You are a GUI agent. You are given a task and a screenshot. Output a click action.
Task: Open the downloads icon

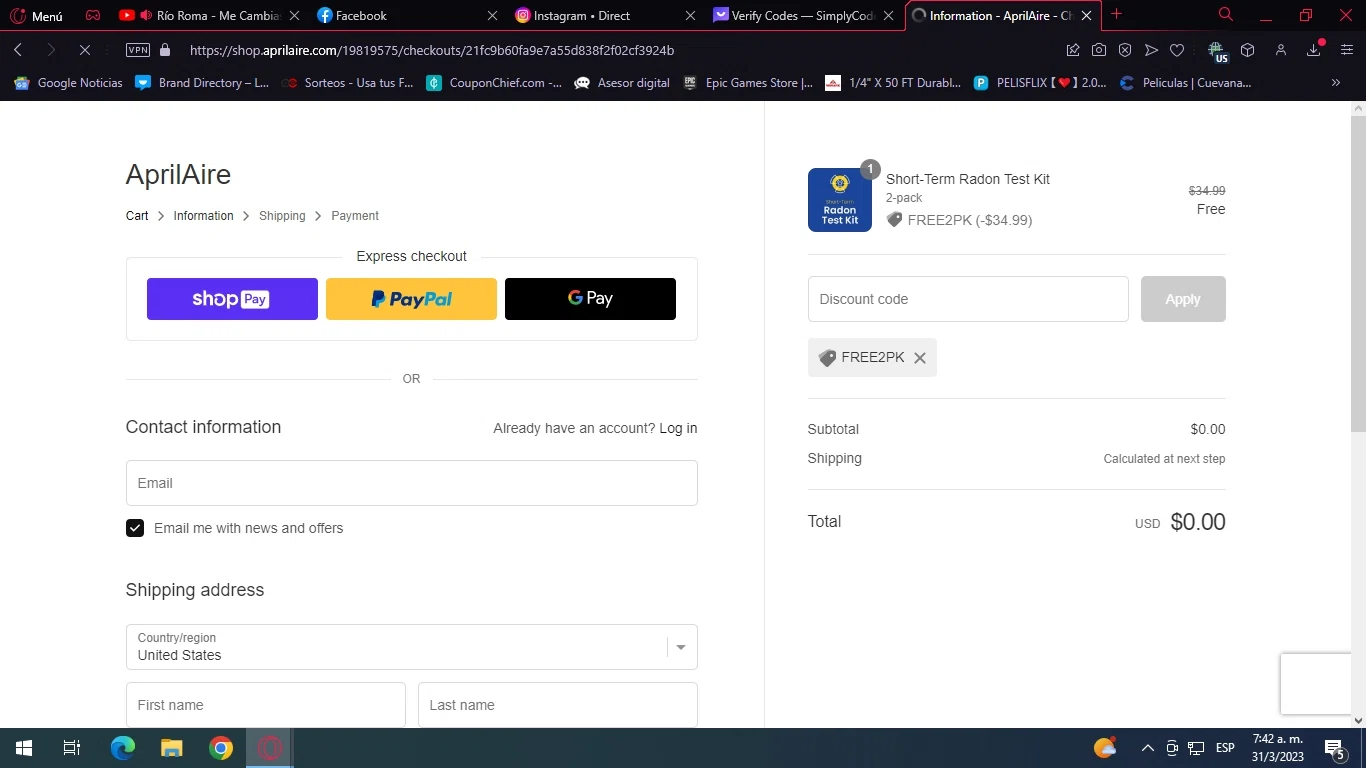1314,50
